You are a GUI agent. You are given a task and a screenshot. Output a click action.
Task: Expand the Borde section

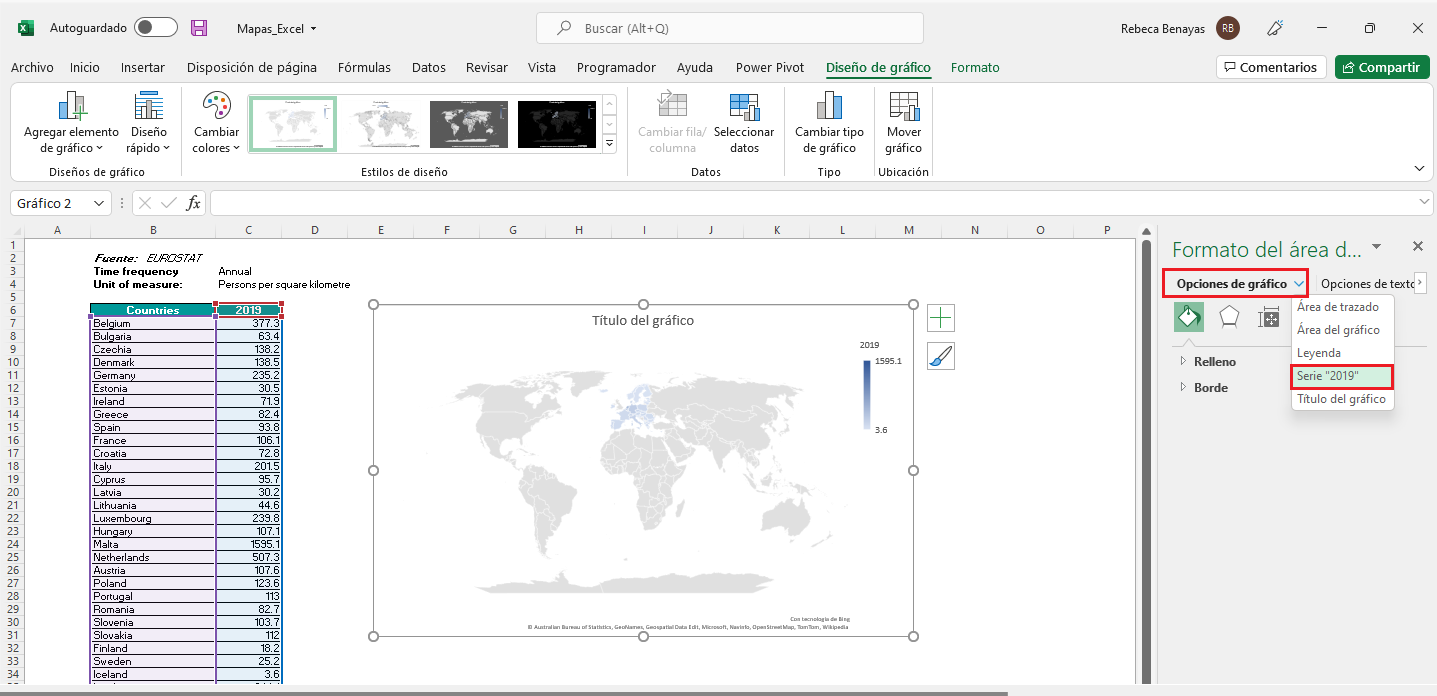(x=1210, y=388)
